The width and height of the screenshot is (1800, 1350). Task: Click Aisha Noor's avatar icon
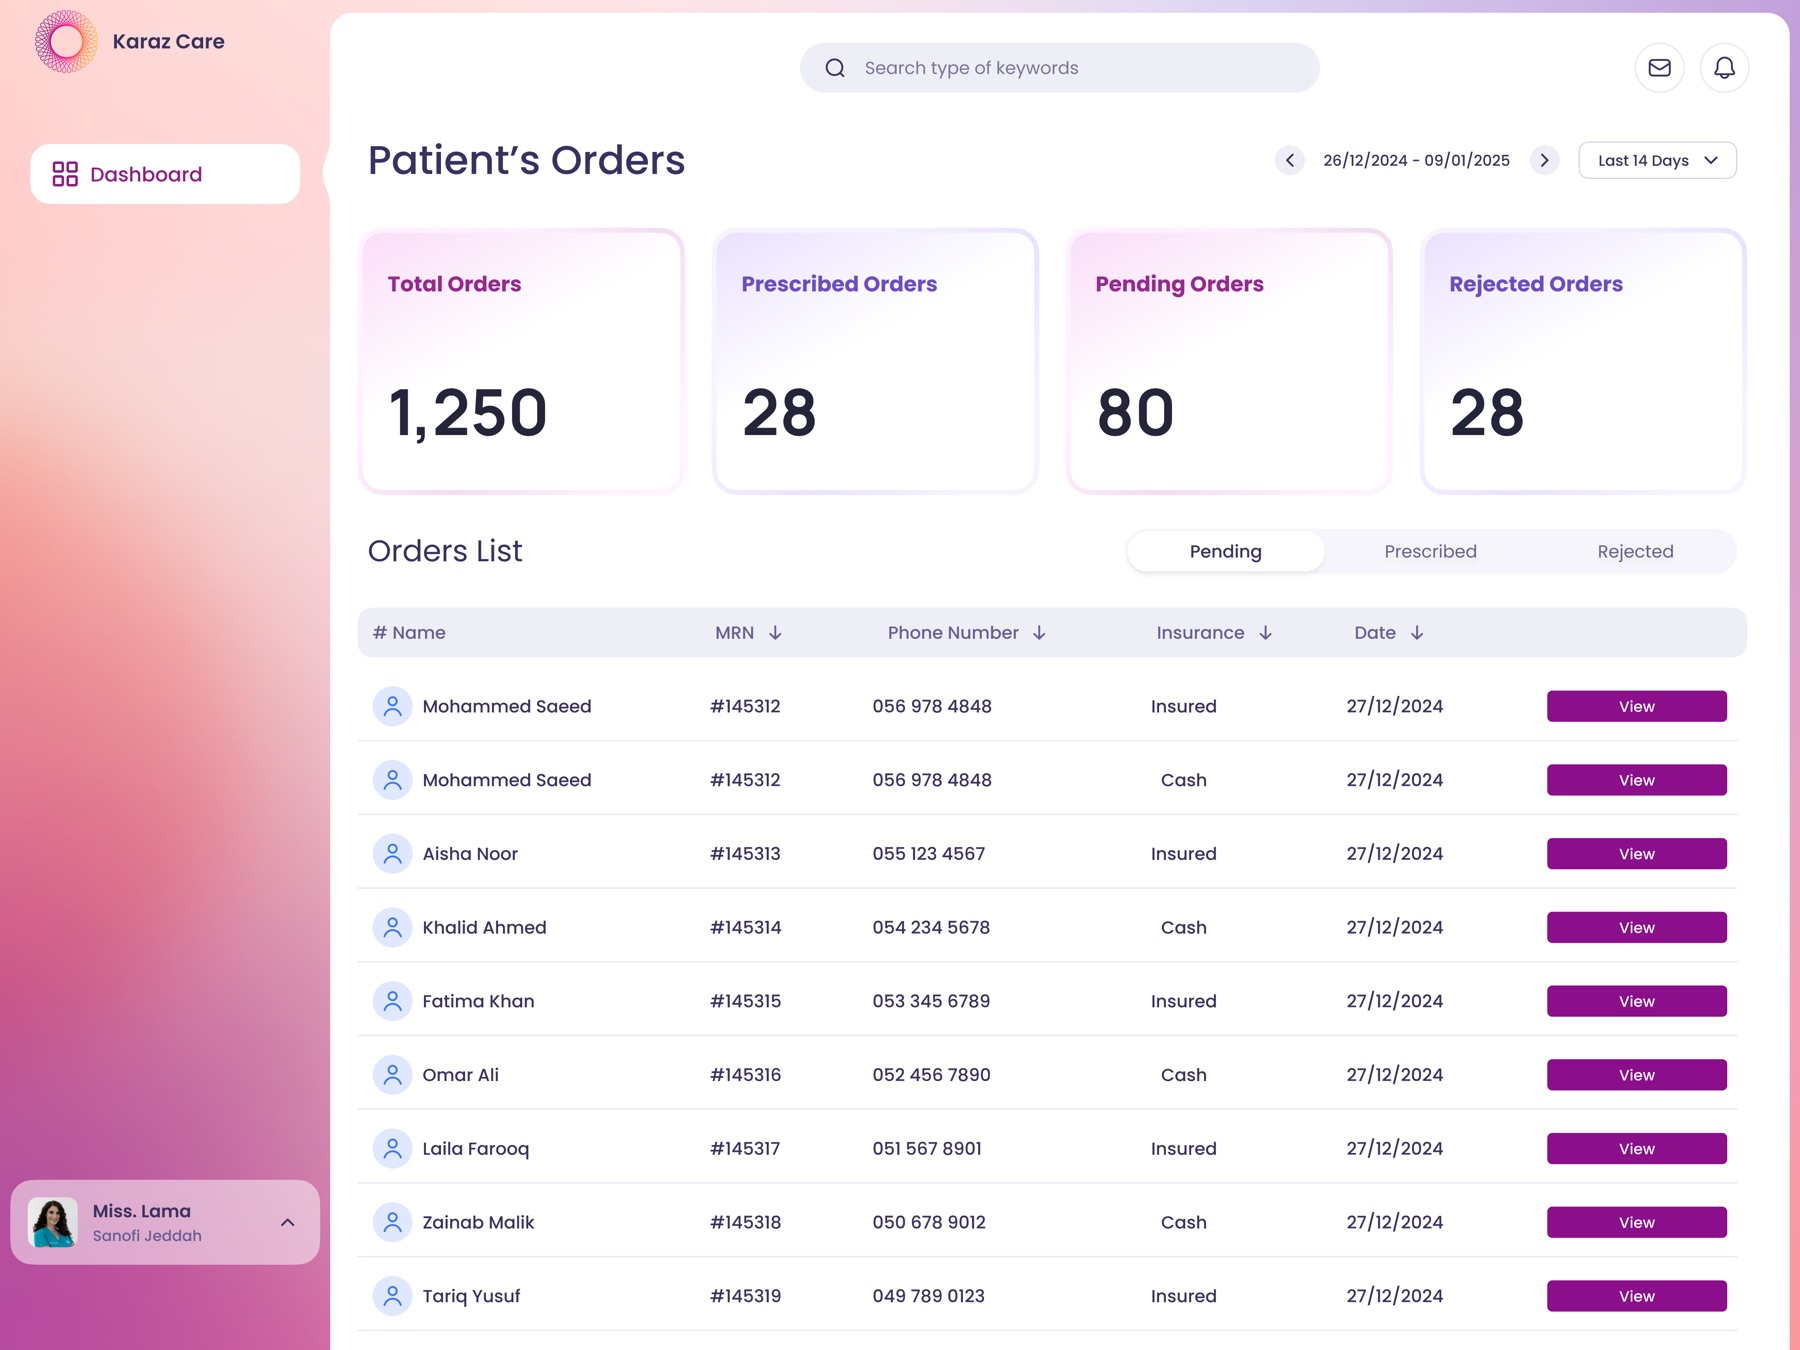(393, 854)
